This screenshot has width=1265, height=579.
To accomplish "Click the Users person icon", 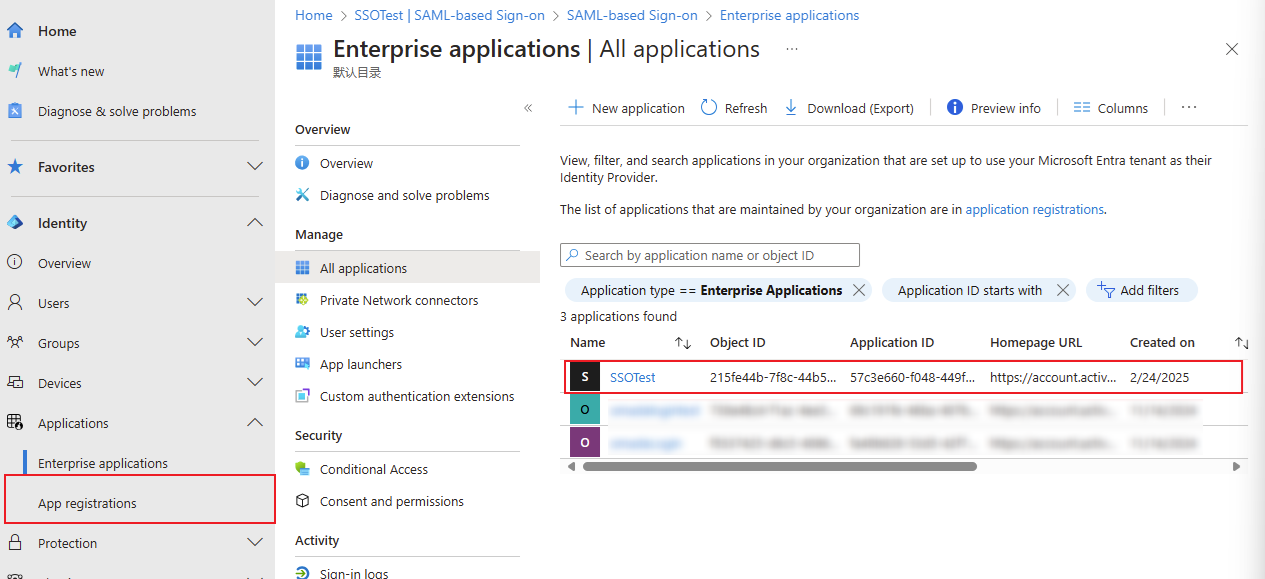I will (x=15, y=303).
